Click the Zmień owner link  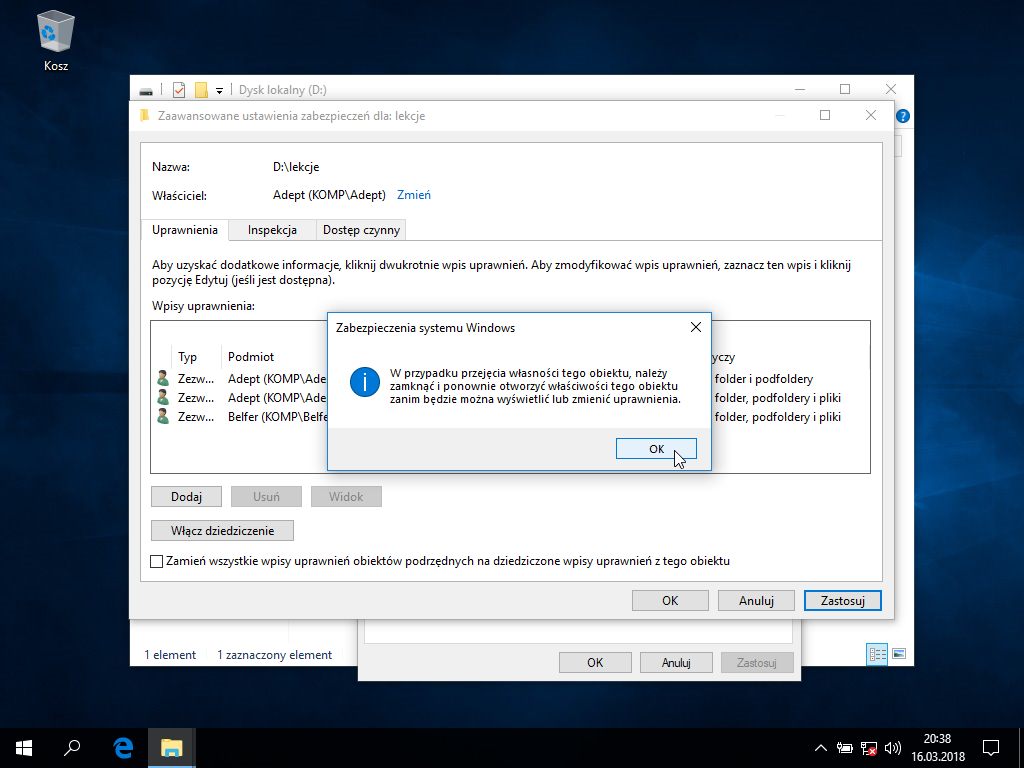[413, 195]
